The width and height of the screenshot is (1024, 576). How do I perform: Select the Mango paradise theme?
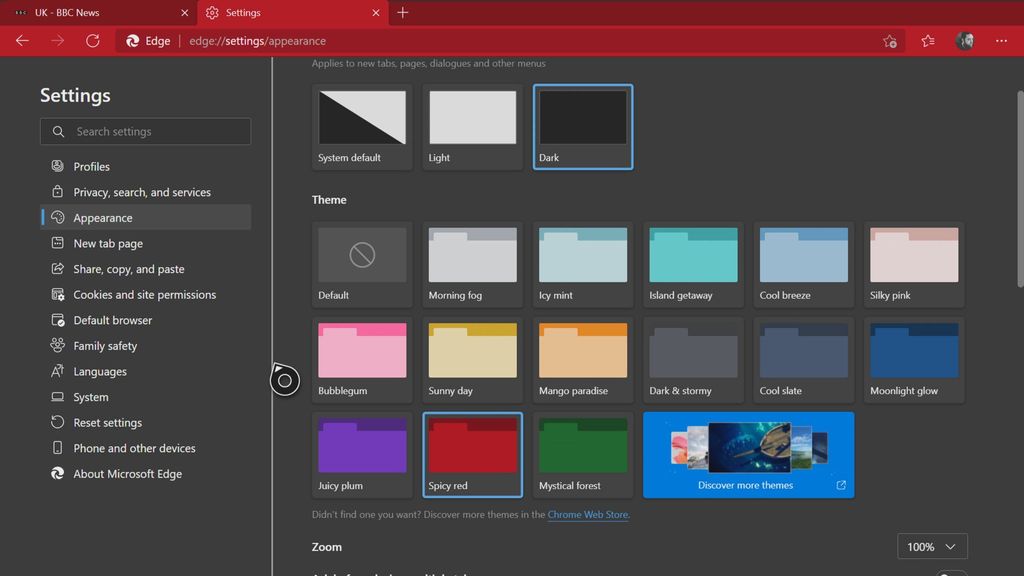coord(582,359)
